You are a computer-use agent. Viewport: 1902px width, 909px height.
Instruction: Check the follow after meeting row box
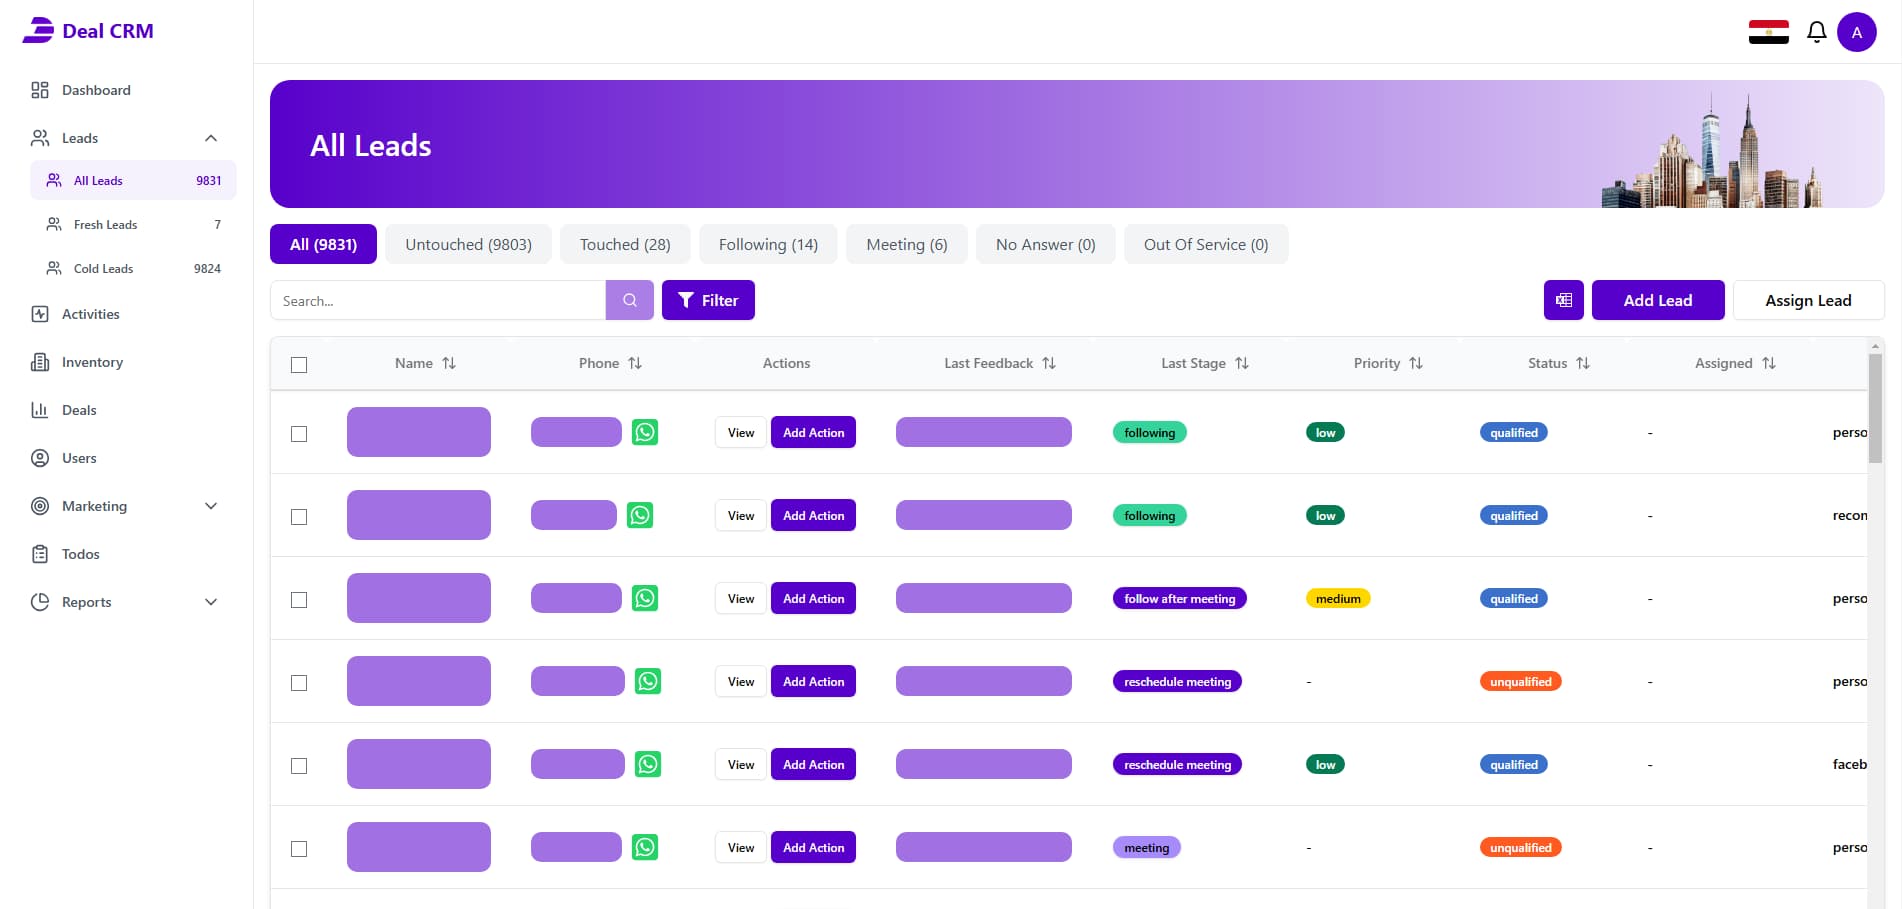[x=299, y=600]
